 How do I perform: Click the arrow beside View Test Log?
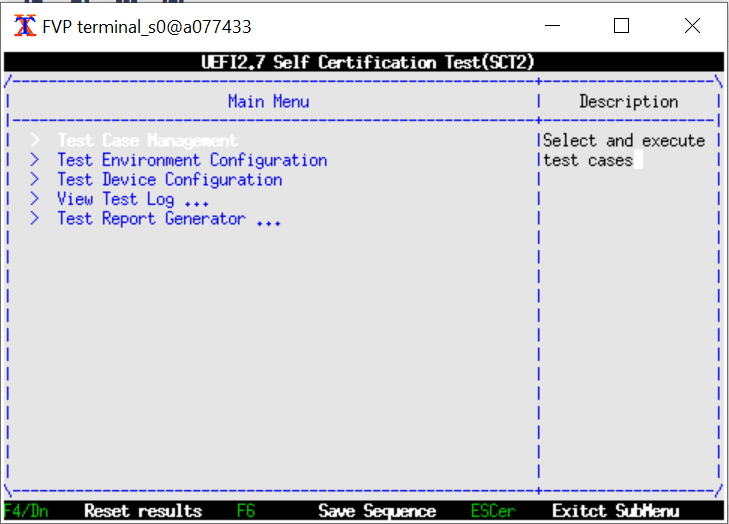click(35, 199)
